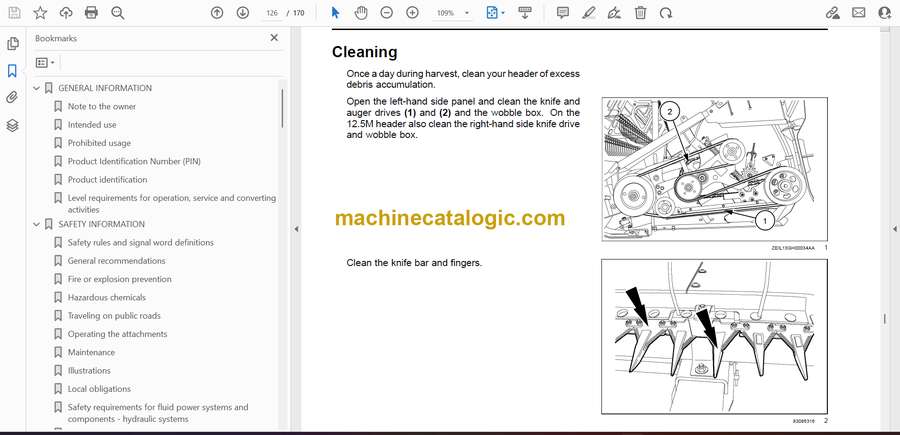Open the layers panel

(12, 126)
